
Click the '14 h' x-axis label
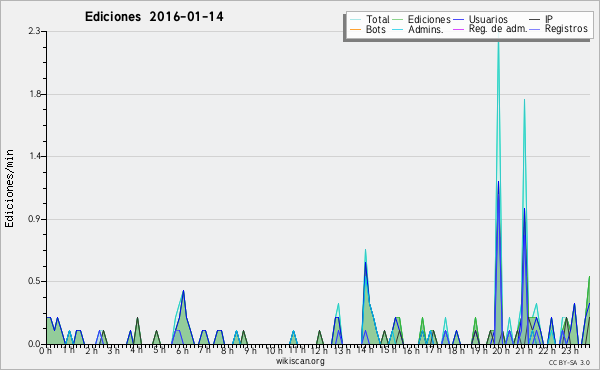pos(365,350)
